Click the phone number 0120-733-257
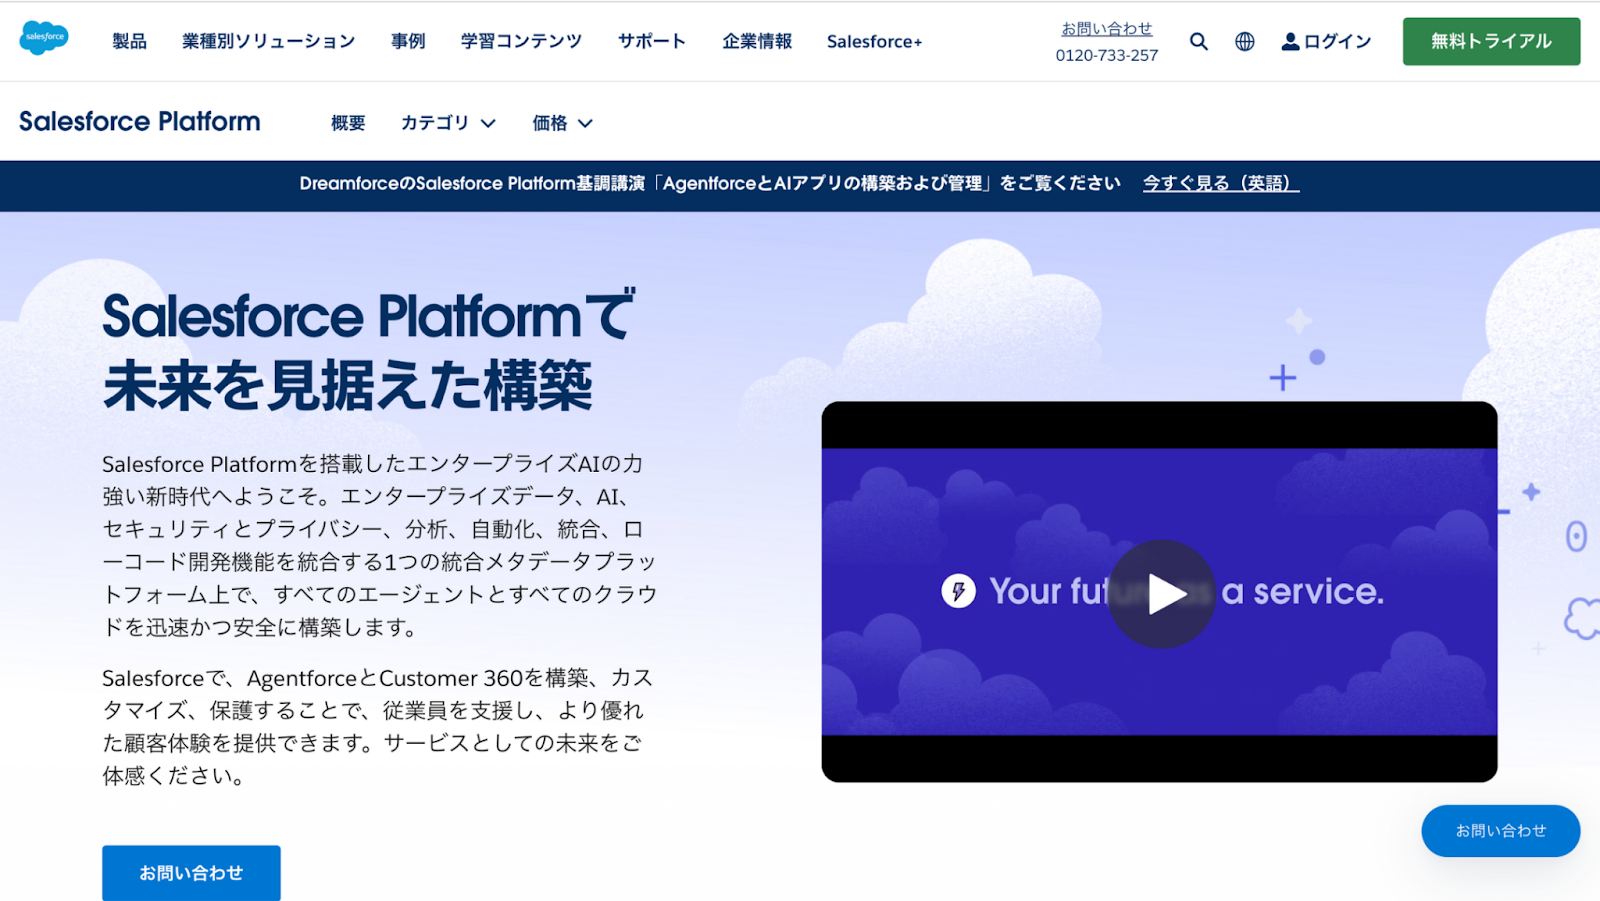This screenshot has width=1600, height=901. (x=1106, y=55)
